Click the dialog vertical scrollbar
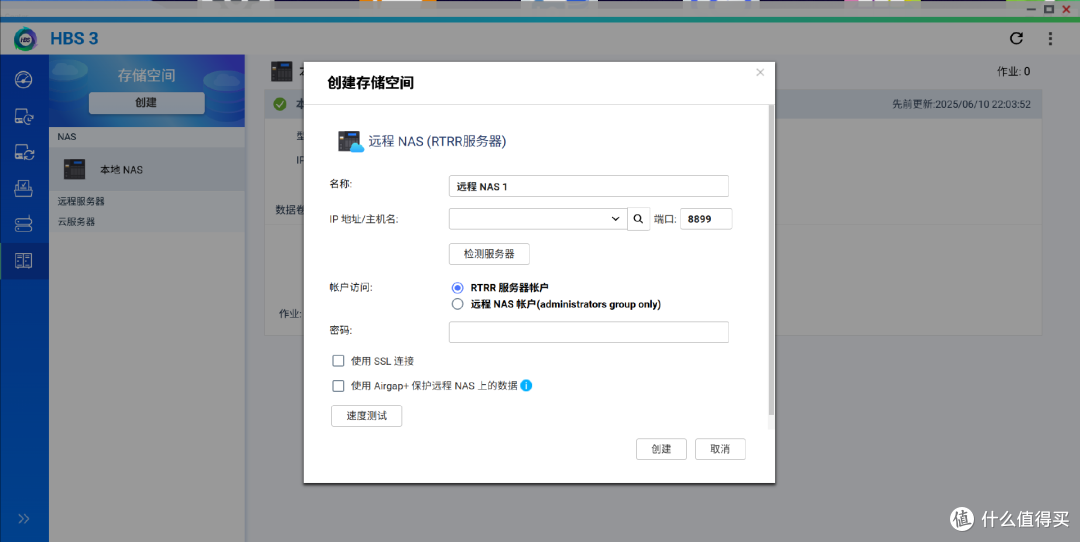Screen dimensions: 1080x542 pos(771,260)
